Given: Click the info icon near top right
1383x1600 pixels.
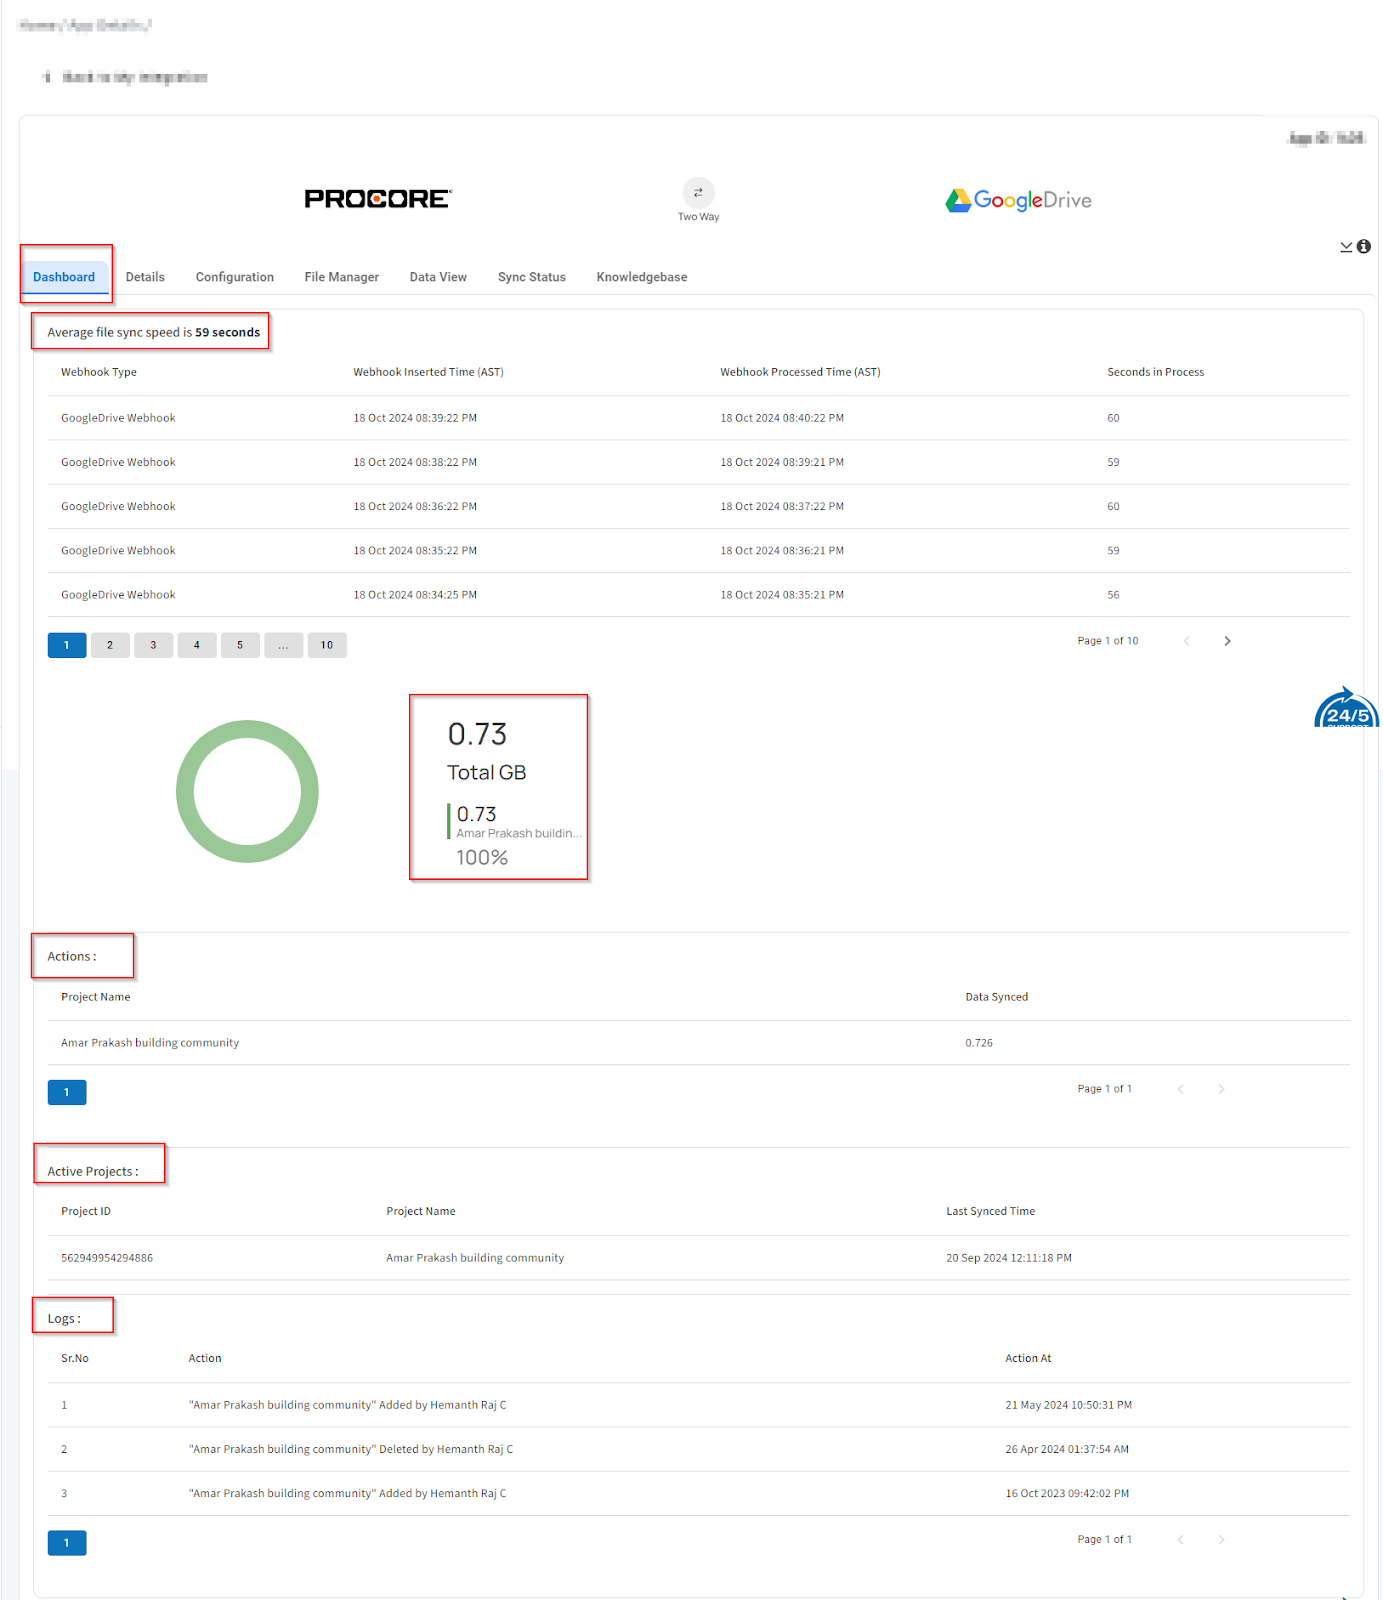Looking at the screenshot, I should point(1364,246).
